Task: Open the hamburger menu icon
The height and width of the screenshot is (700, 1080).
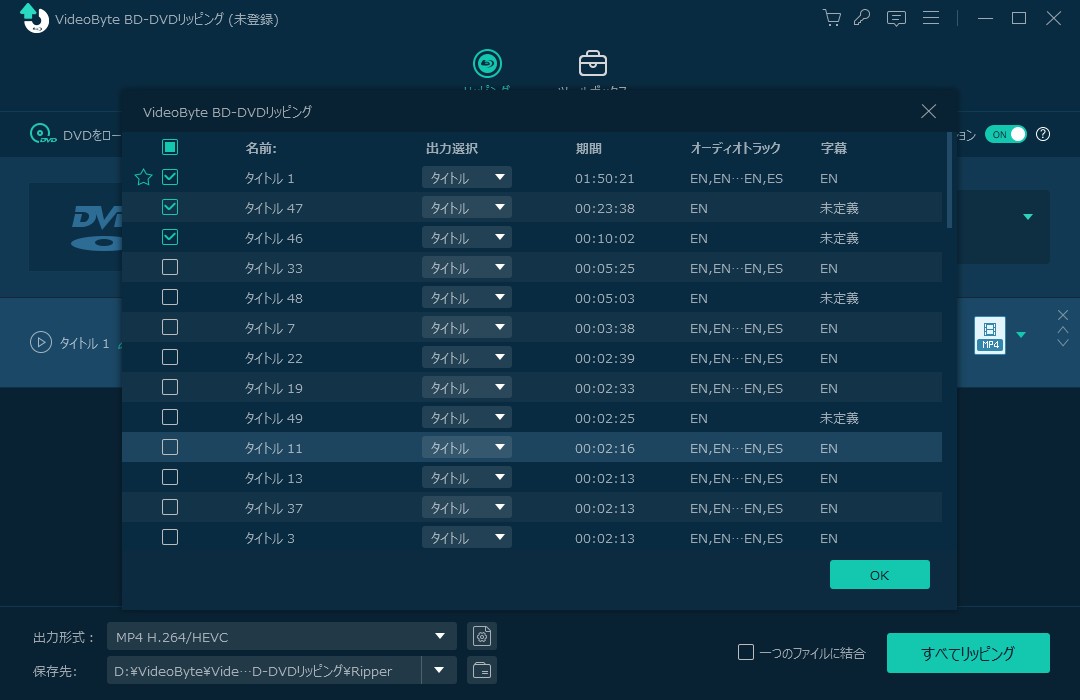Action: tap(931, 18)
